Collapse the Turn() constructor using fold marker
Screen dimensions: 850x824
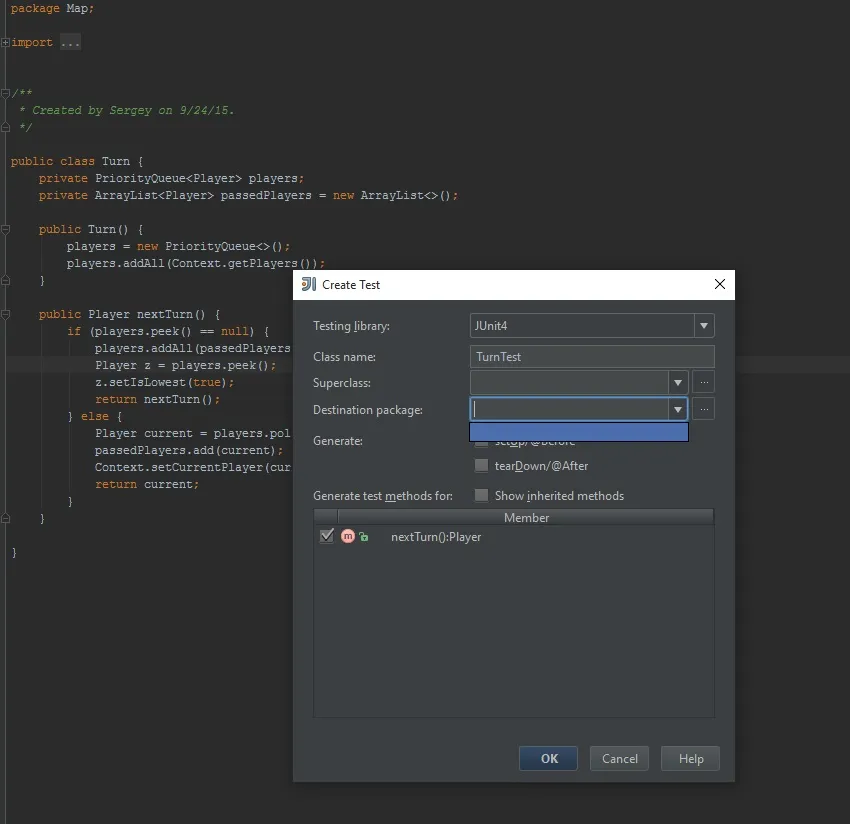[x=5, y=230]
